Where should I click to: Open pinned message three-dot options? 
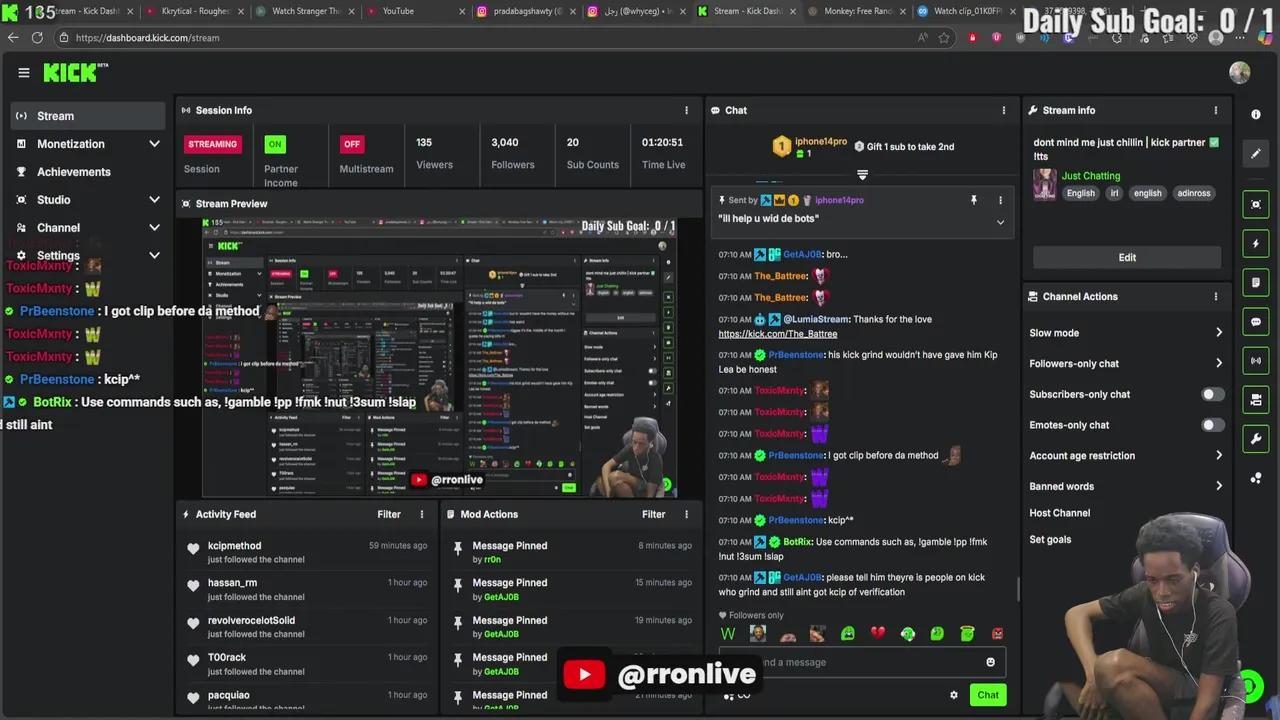coord(1000,200)
